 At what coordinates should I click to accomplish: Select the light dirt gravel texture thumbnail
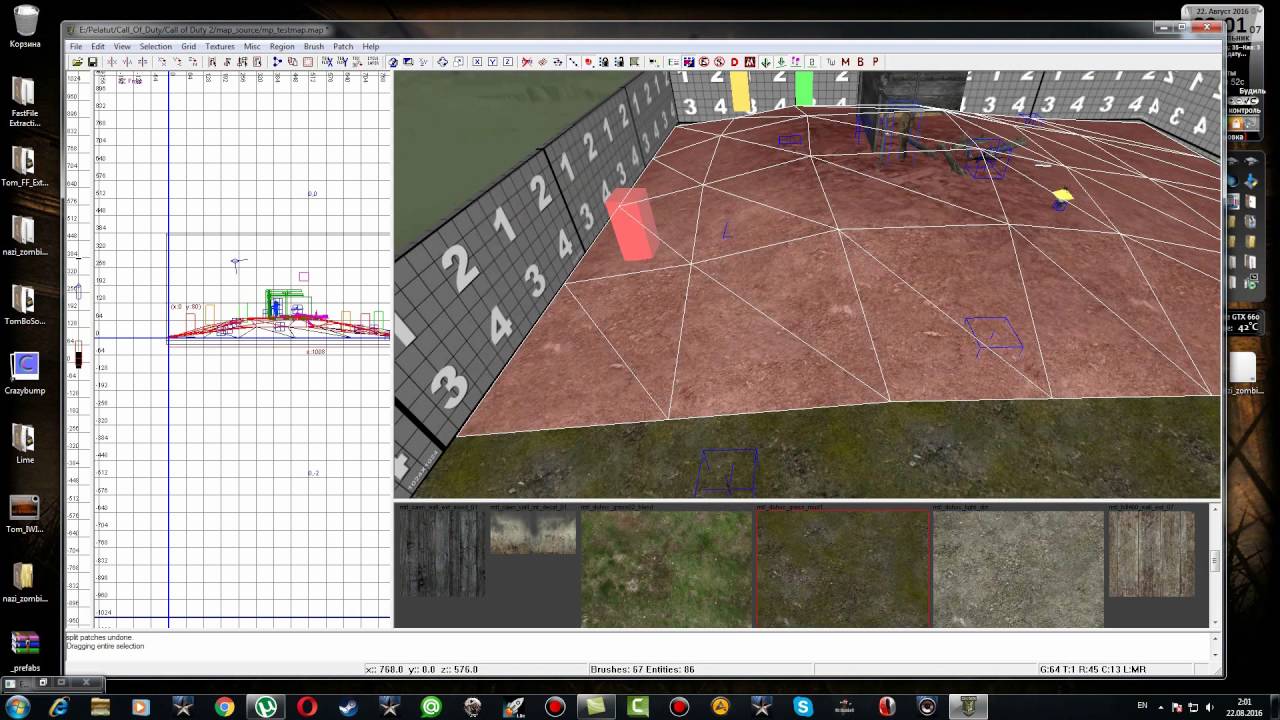pos(1018,569)
